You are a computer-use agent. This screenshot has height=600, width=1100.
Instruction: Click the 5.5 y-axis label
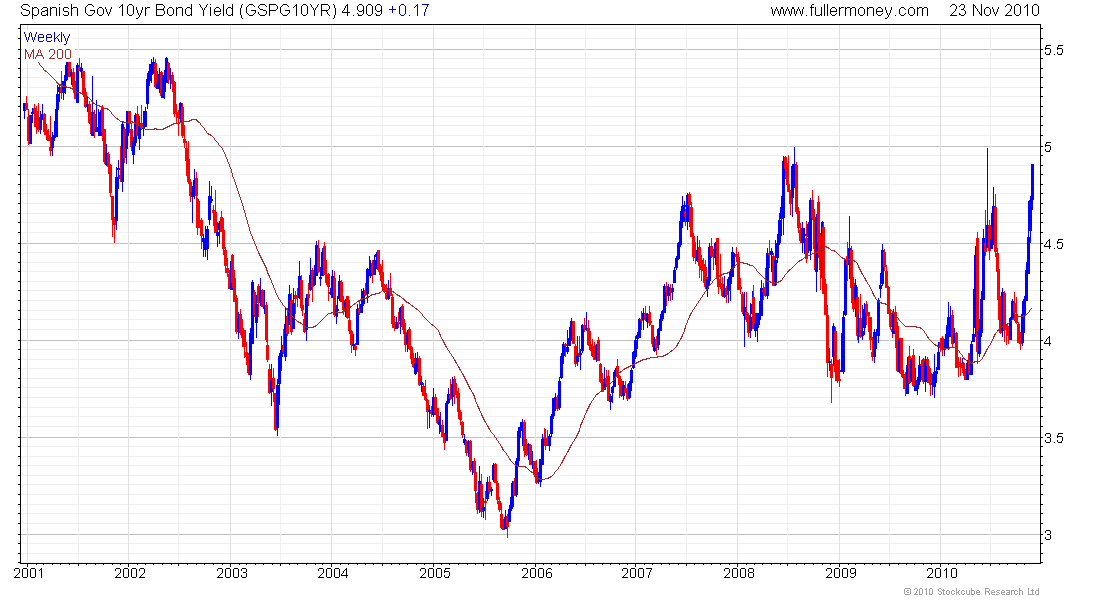point(1054,51)
